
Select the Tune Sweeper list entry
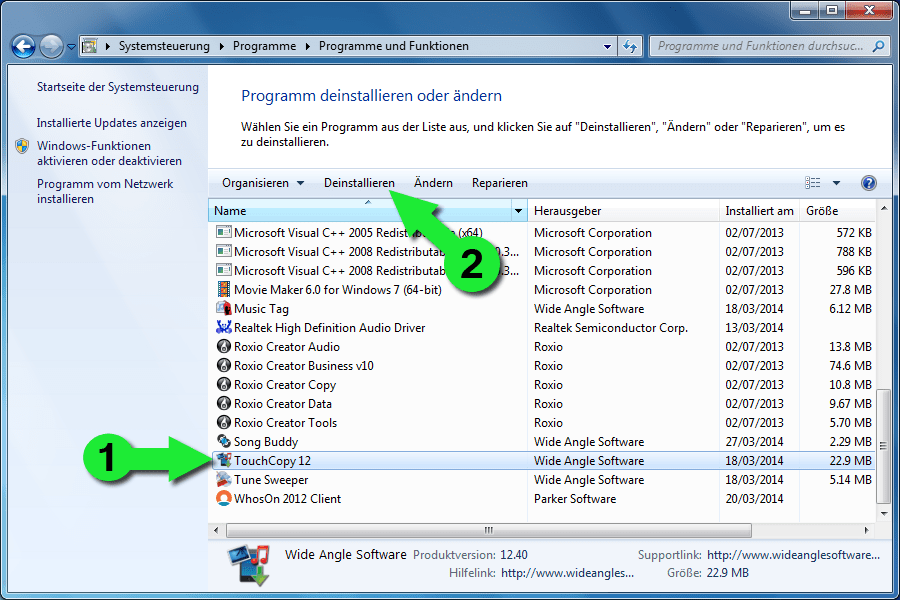coord(542,479)
